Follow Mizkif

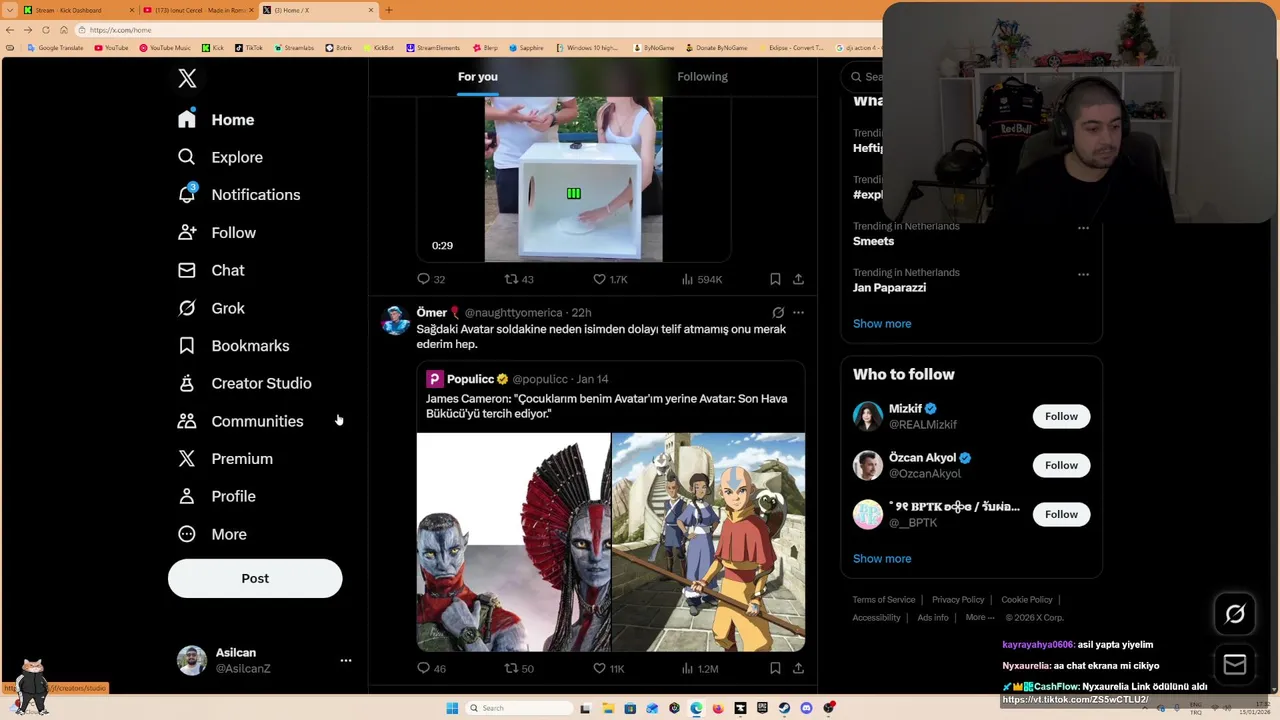click(1061, 416)
